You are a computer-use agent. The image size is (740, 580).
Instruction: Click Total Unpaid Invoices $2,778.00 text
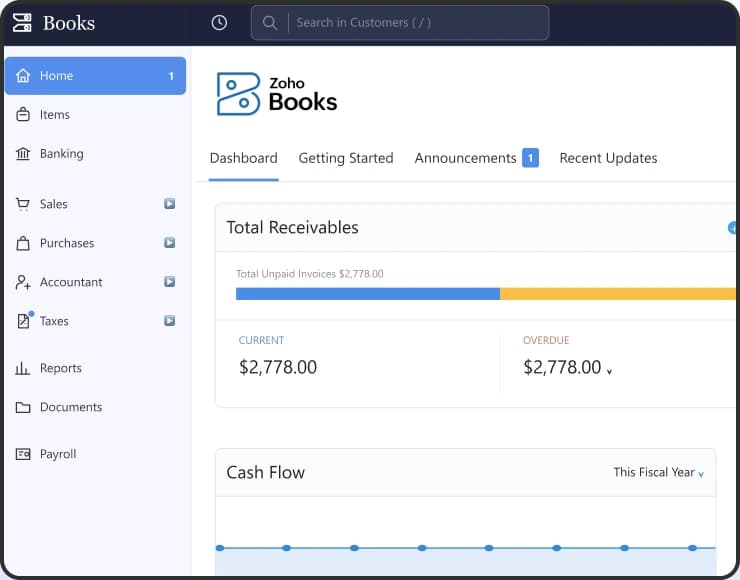(310, 274)
